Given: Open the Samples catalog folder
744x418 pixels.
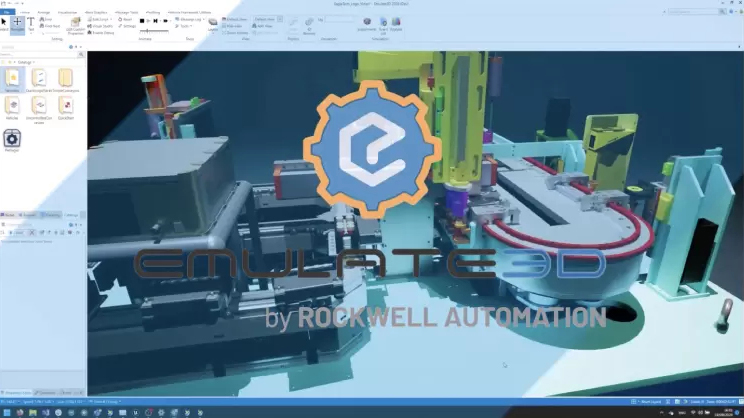Looking at the screenshot, I should point(12,80).
